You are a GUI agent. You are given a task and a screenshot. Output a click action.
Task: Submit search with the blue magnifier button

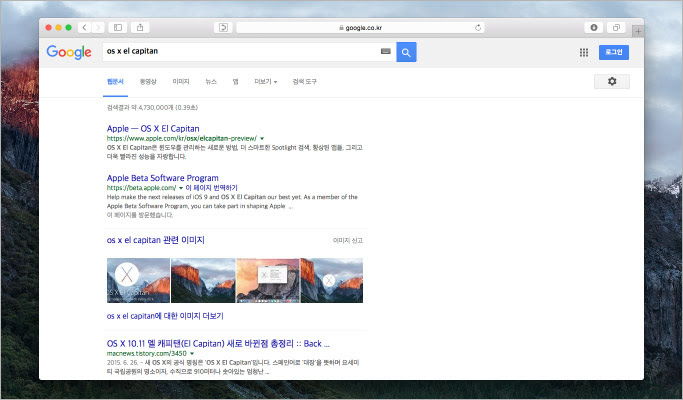tap(406, 52)
